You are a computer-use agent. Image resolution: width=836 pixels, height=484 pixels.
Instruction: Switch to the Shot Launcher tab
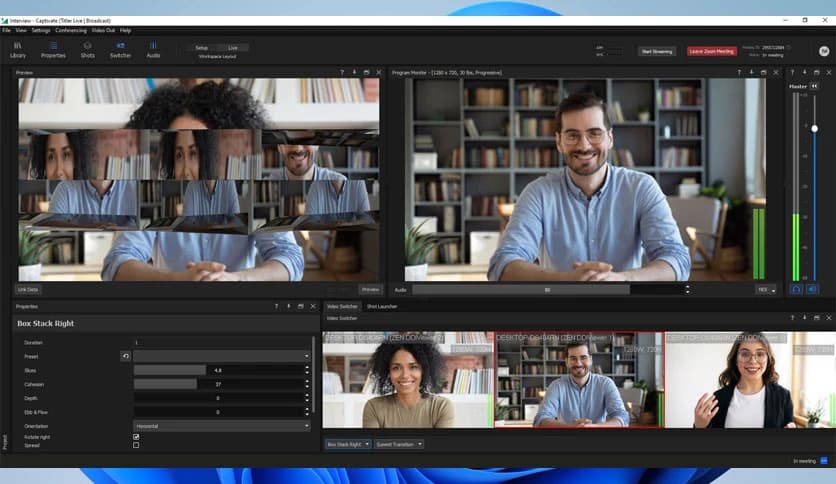(x=382, y=306)
